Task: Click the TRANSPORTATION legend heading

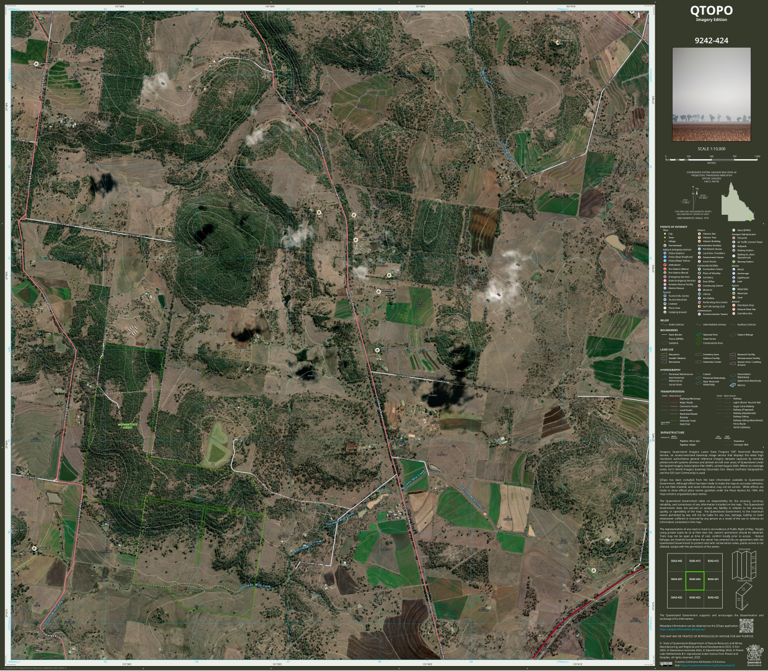Action: coord(672,391)
